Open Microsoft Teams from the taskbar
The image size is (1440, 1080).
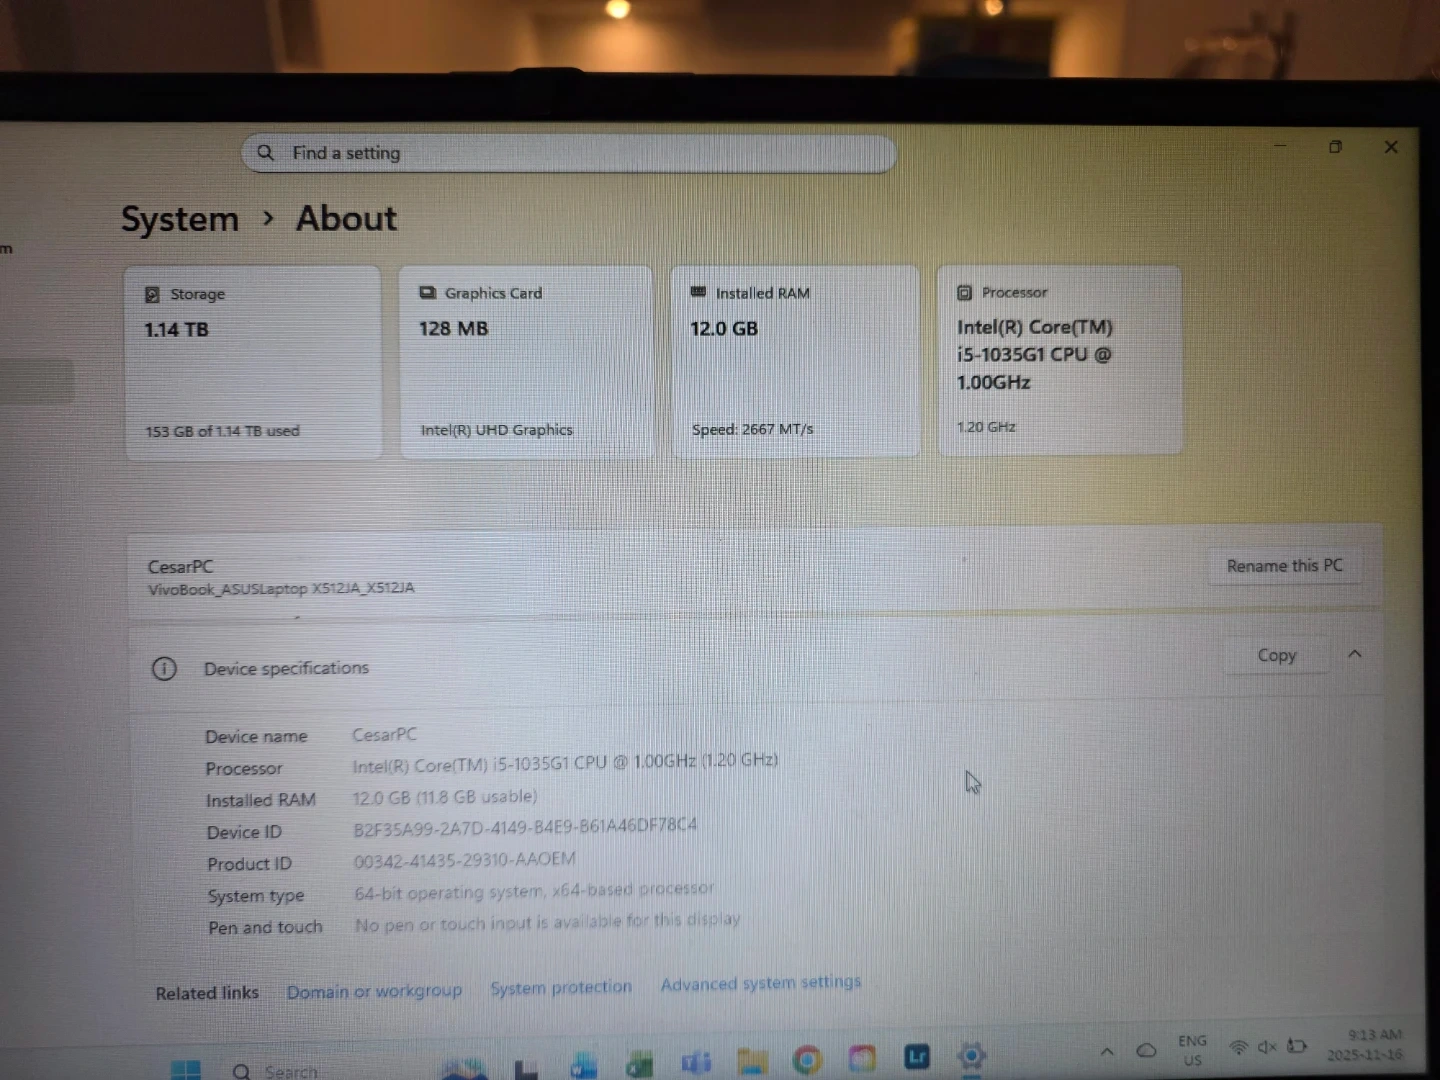696,1062
